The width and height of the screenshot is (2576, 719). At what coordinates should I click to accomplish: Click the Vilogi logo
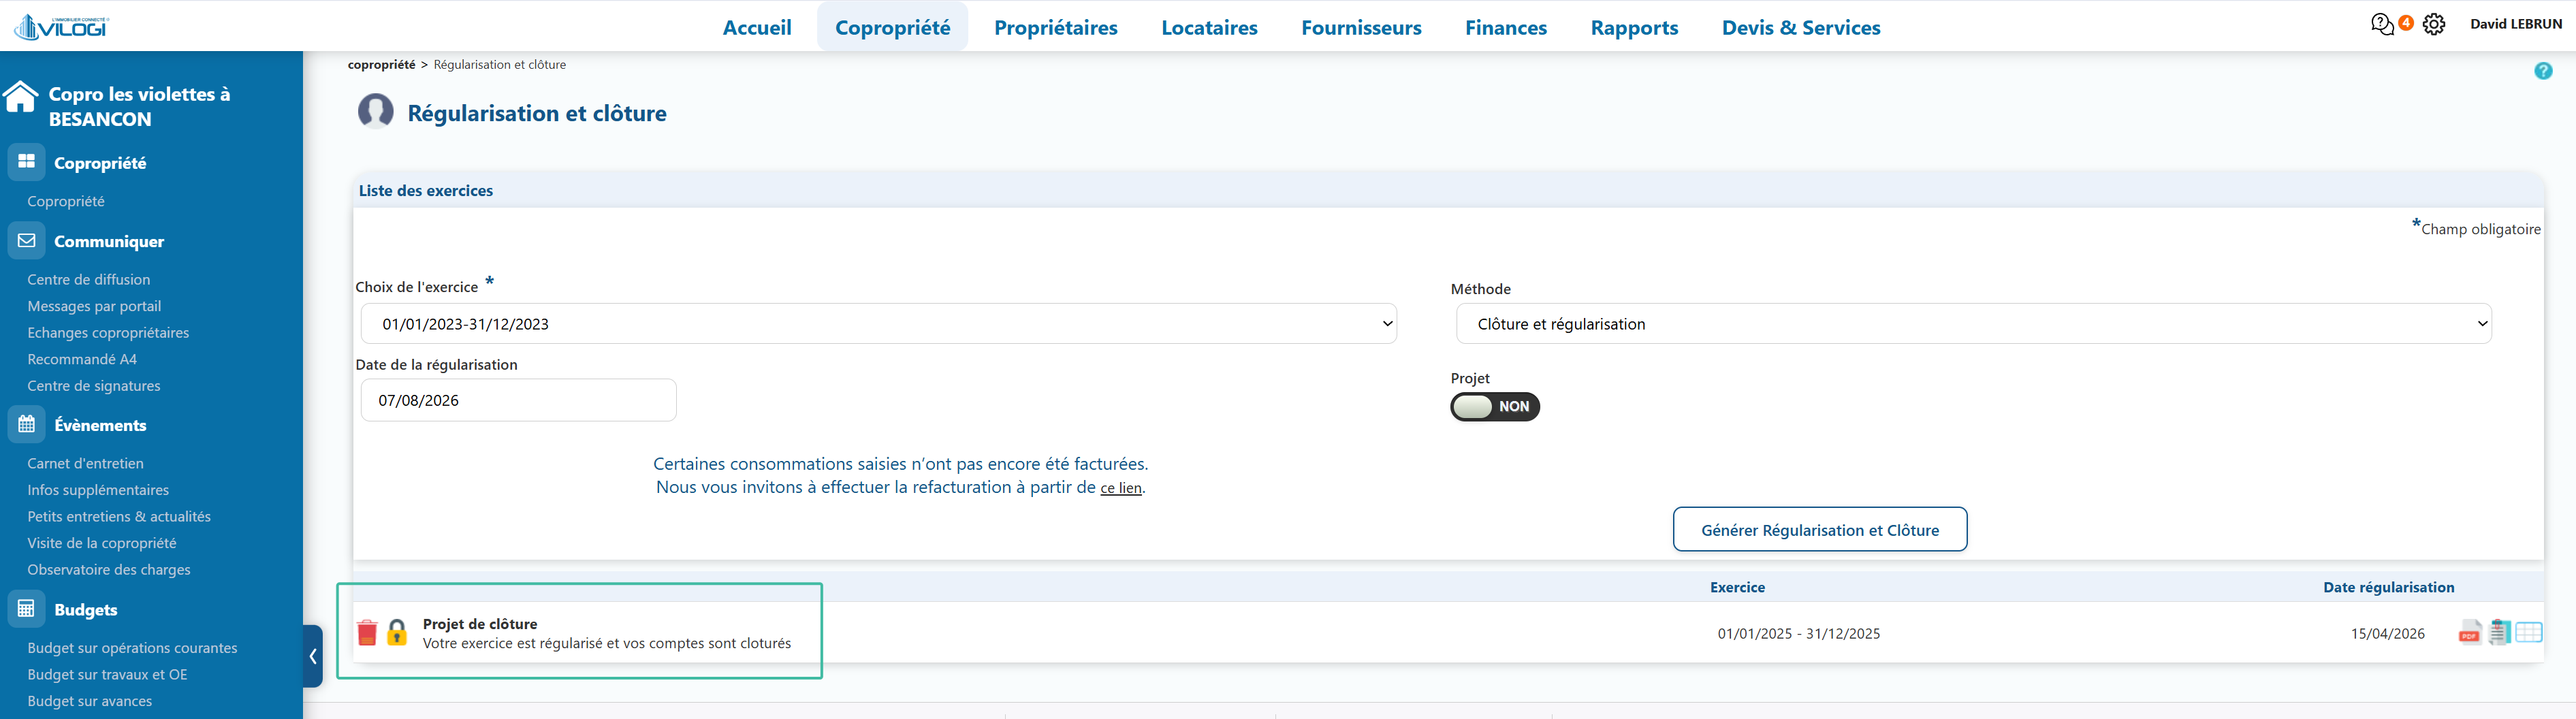tap(62, 27)
